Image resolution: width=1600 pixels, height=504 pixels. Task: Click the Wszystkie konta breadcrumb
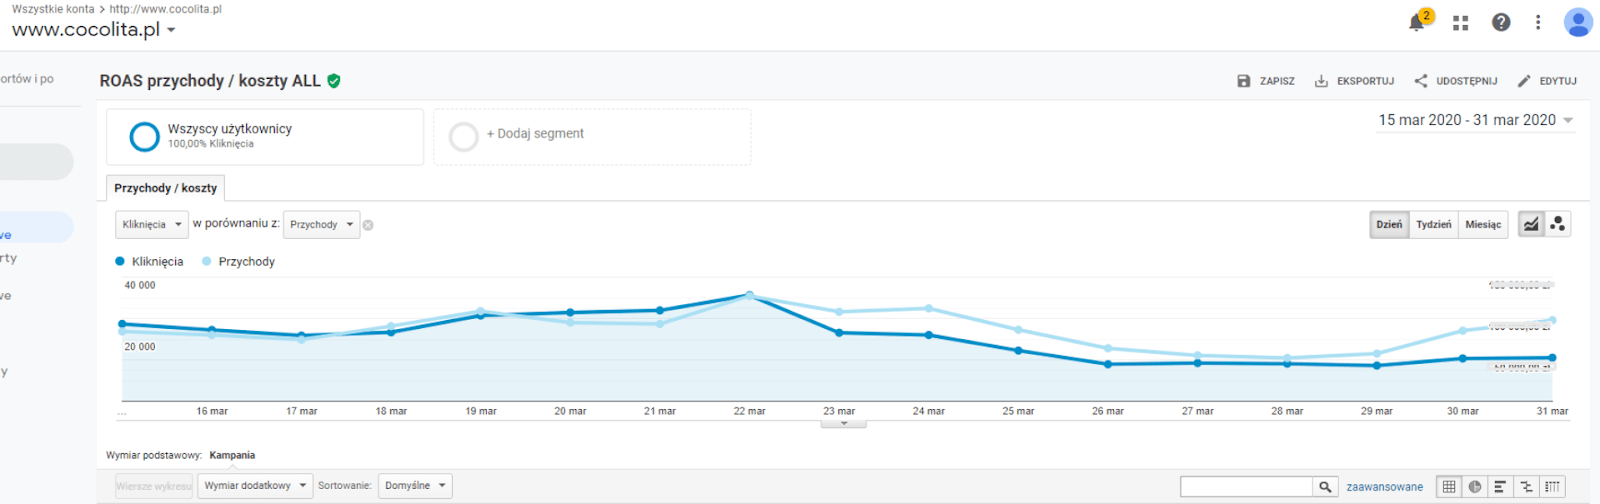pos(53,9)
